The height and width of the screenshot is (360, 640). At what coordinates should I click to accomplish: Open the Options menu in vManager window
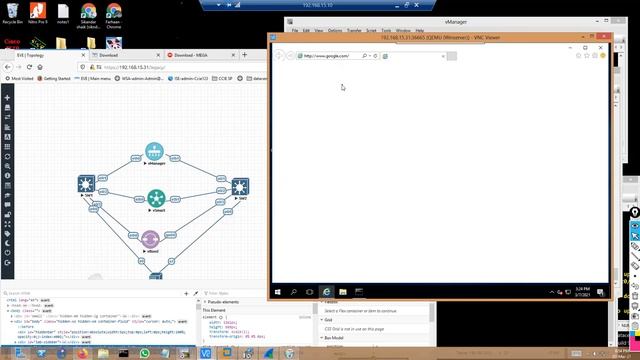click(x=335, y=31)
